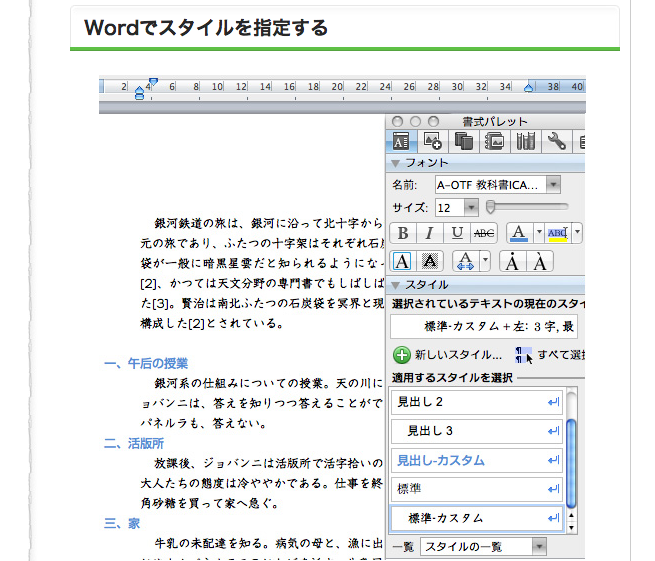Adjust the font size slider
The height and width of the screenshot is (561, 655).
tap(491, 206)
